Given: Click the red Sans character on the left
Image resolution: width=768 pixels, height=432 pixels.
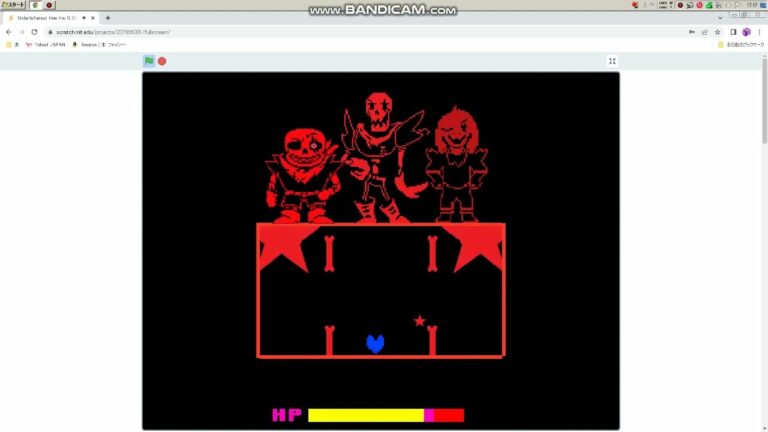Looking at the screenshot, I should 304,175.
